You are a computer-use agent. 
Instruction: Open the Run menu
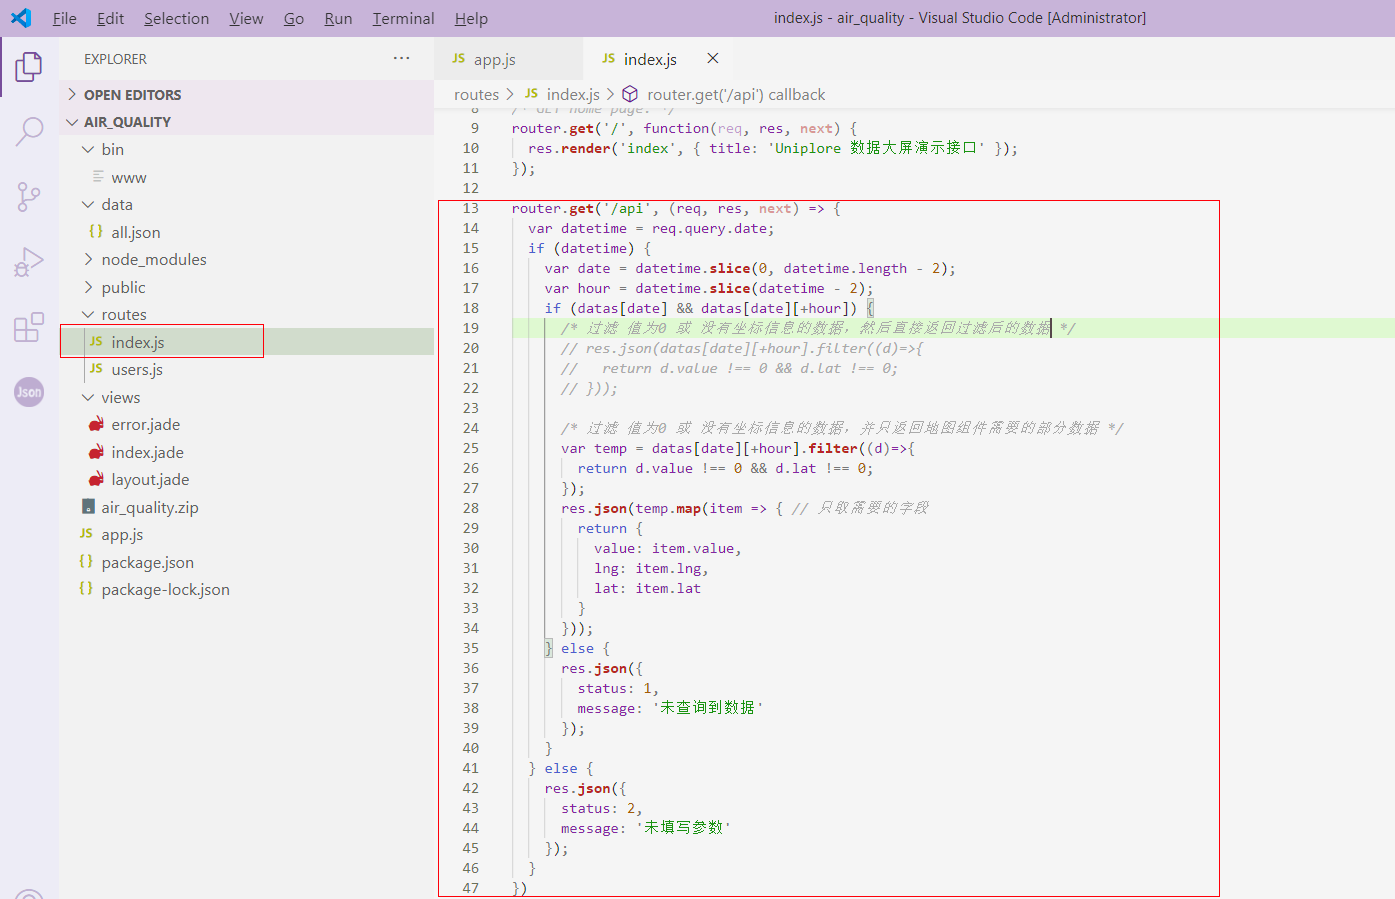pos(338,18)
